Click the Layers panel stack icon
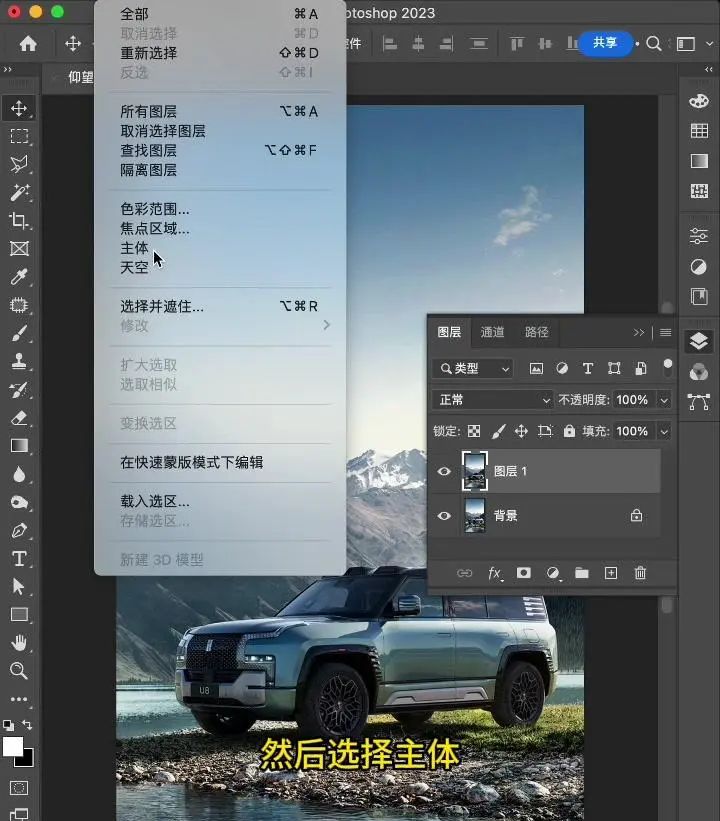The image size is (720, 821). coord(699,341)
